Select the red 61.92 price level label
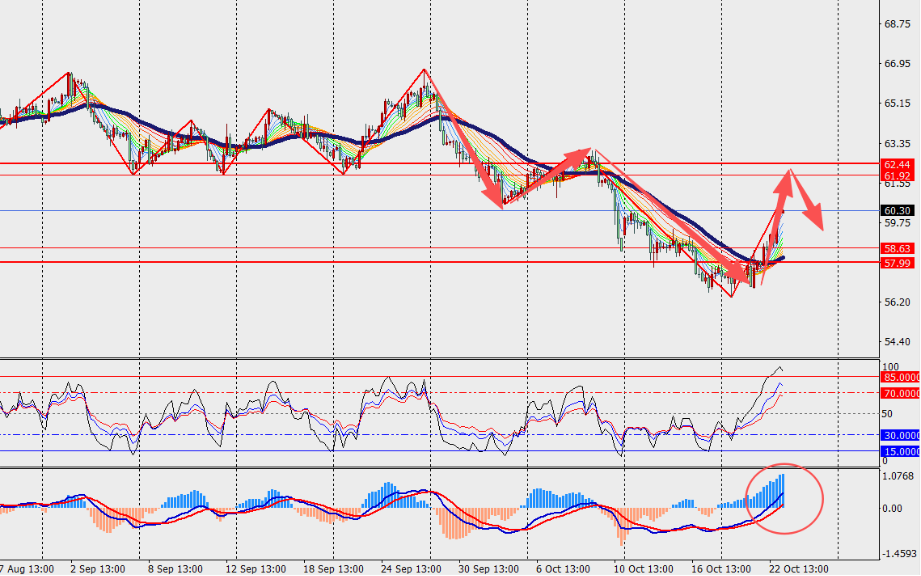Screen dimensions: 921x576 897,175
